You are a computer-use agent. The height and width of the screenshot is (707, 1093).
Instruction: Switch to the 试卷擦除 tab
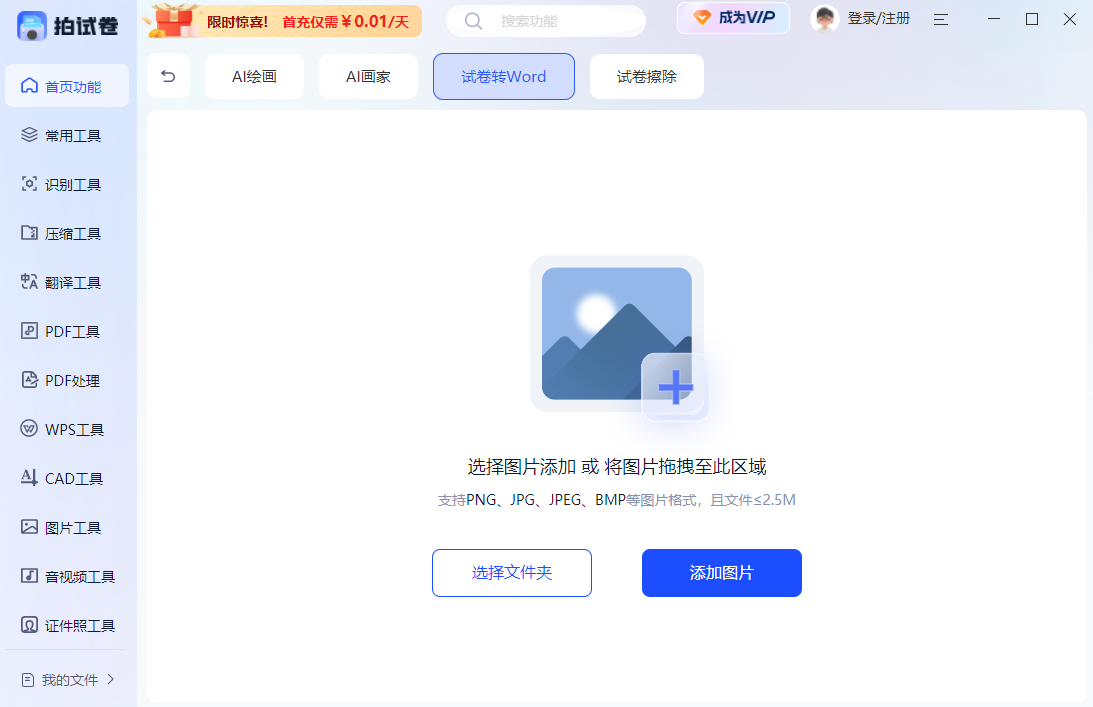click(646, 76)
